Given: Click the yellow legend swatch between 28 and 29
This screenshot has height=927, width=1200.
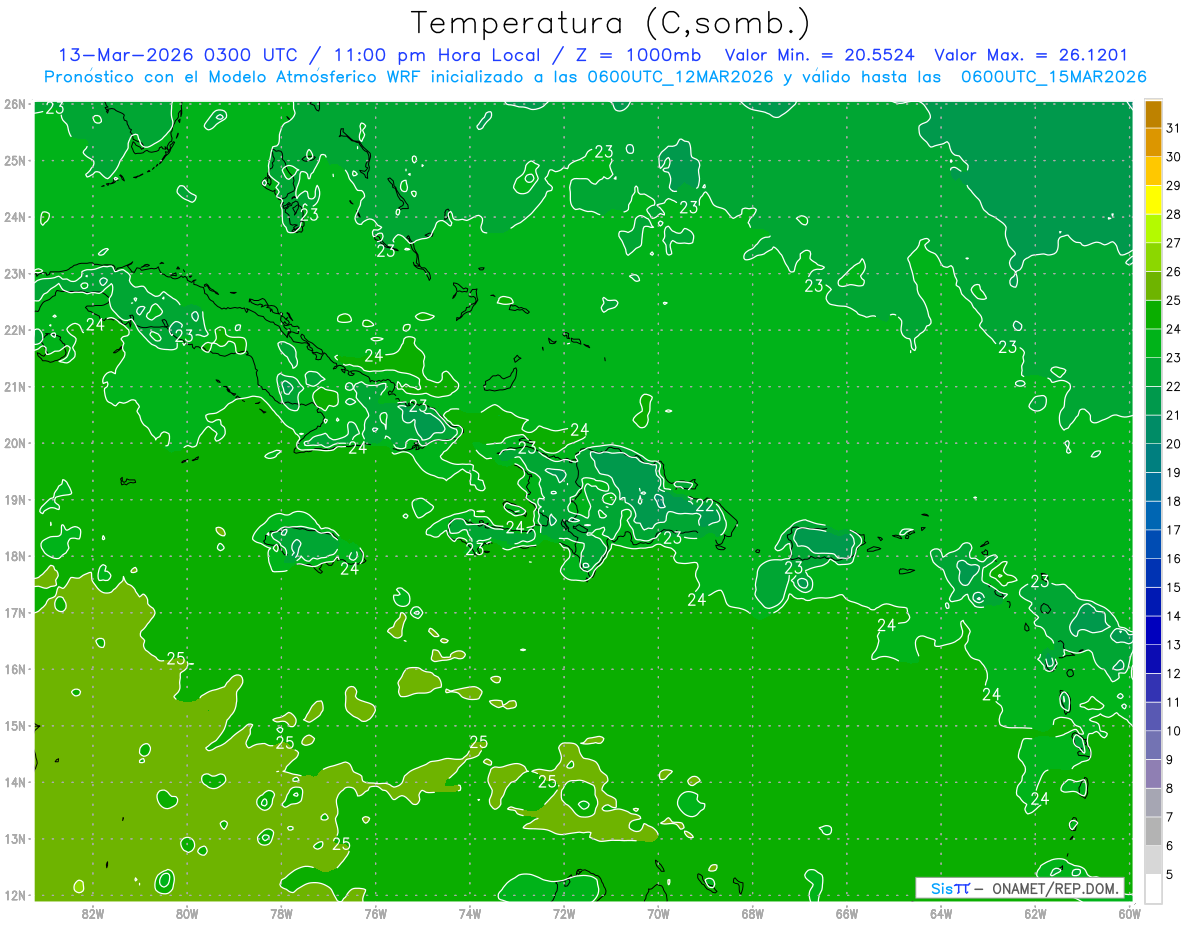Looking at the screenshot, I should point(1153,200).
